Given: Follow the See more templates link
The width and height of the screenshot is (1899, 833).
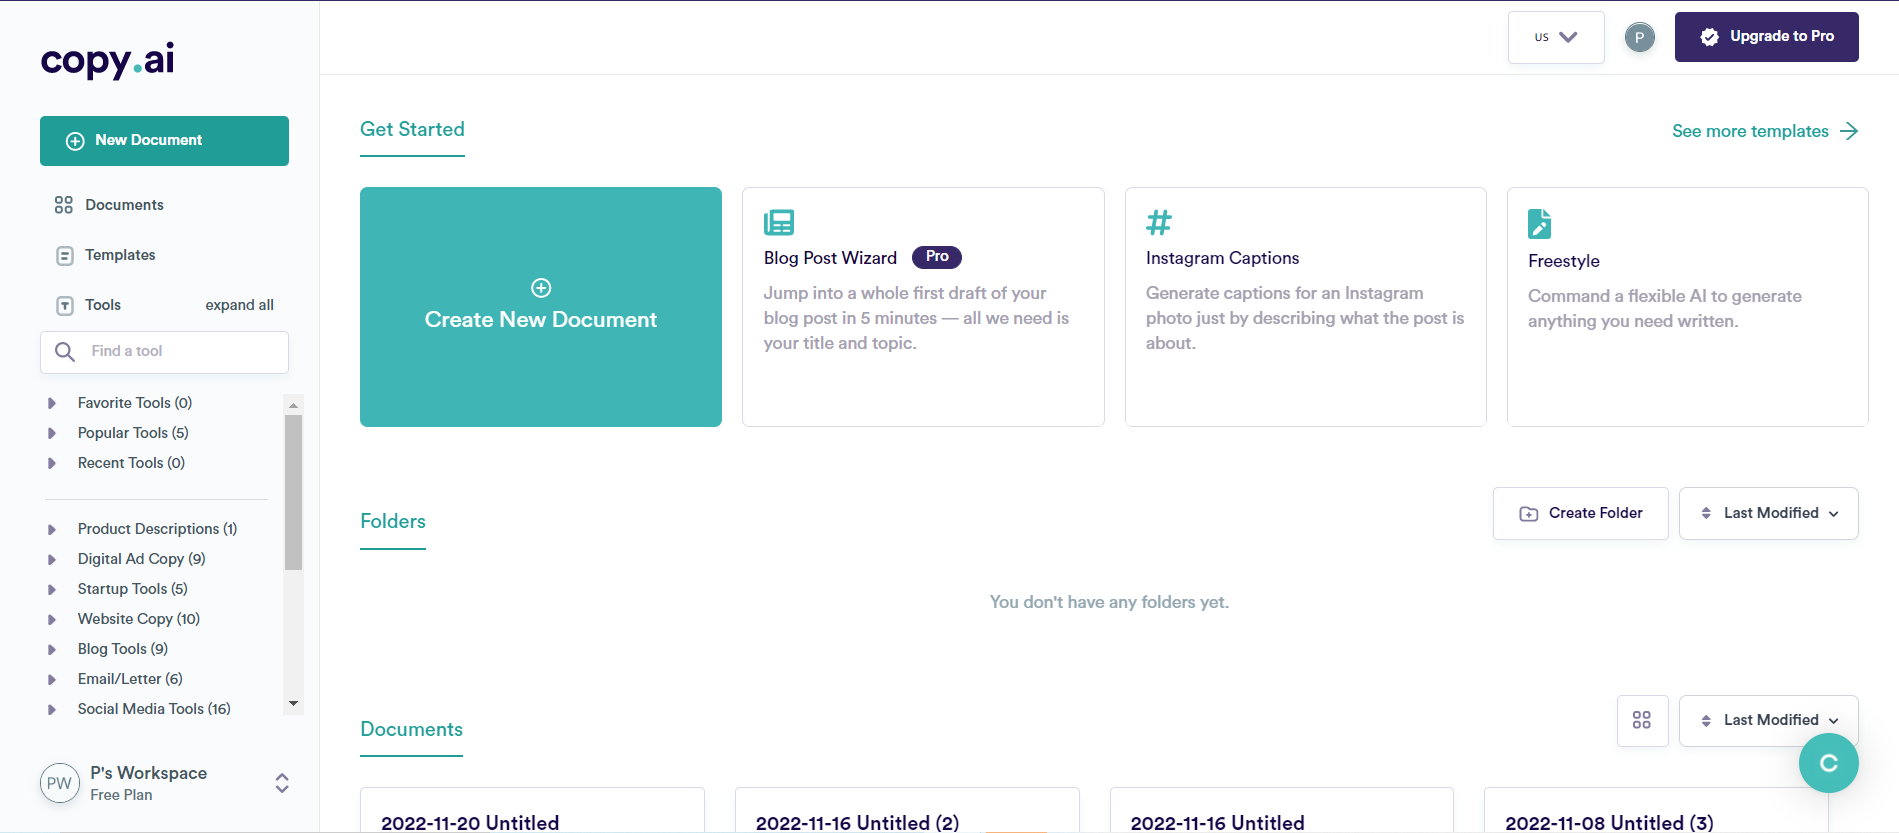Looking at the screenshot, I should [1764, 131].
